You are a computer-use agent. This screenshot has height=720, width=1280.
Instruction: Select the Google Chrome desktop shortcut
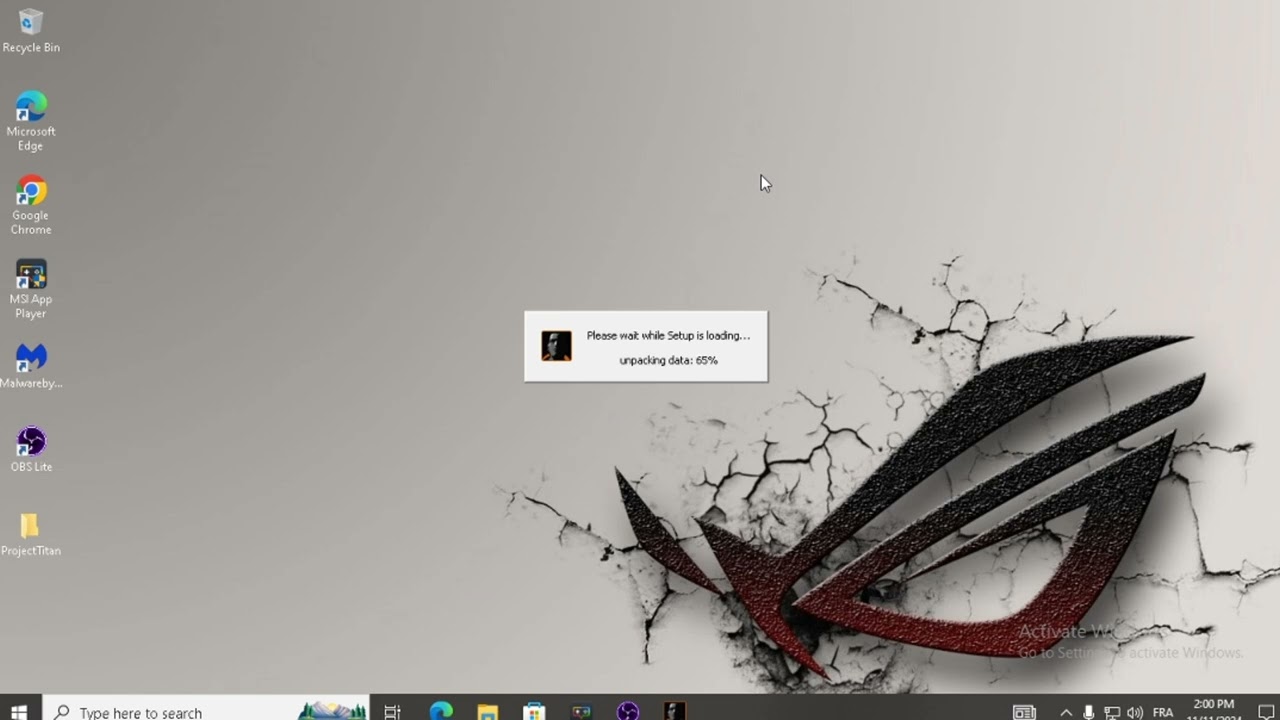pyautogui.click(x=31, y=206)
